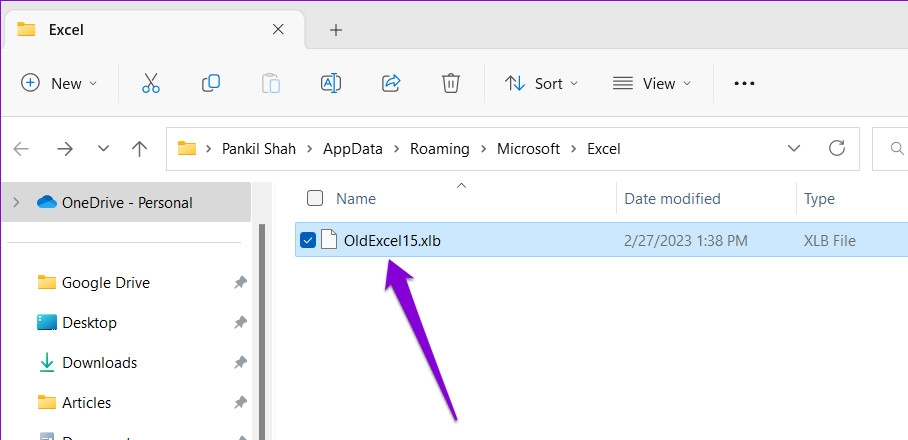
Task: Open the New item menu
Action: (58, 83)
